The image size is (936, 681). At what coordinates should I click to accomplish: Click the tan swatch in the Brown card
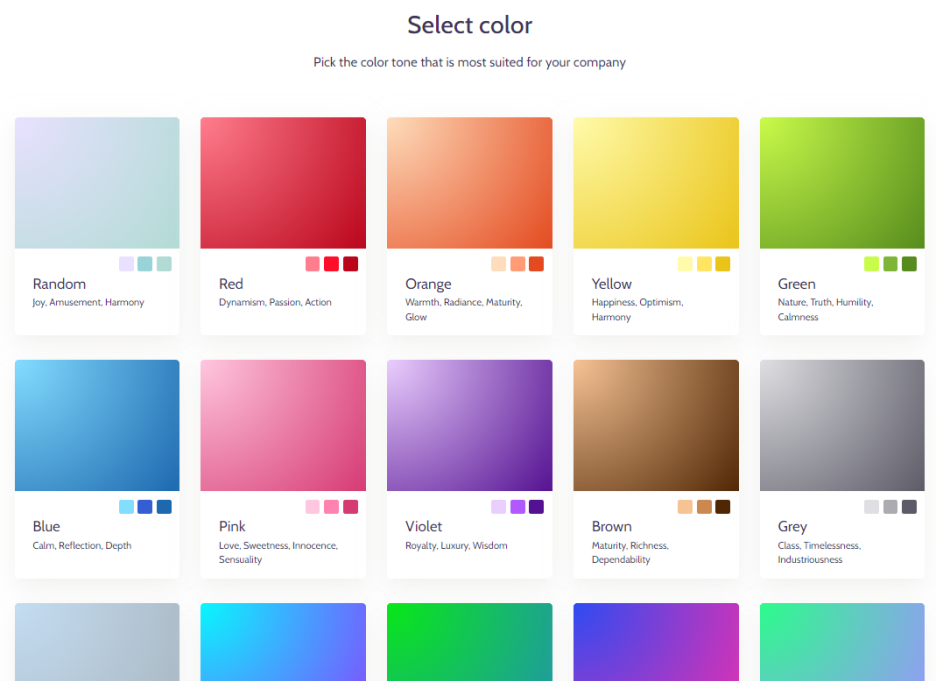tap(685, 507)
